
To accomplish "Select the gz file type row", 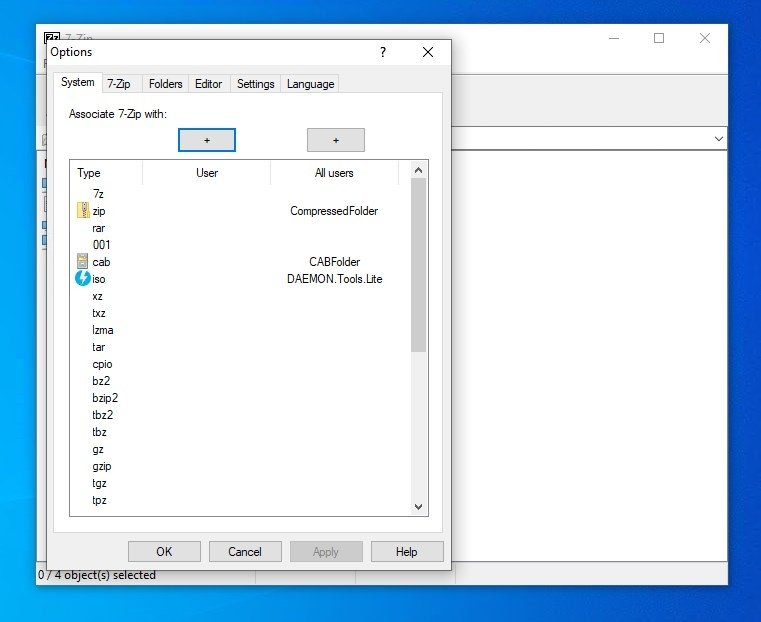I will coord(240,449).
